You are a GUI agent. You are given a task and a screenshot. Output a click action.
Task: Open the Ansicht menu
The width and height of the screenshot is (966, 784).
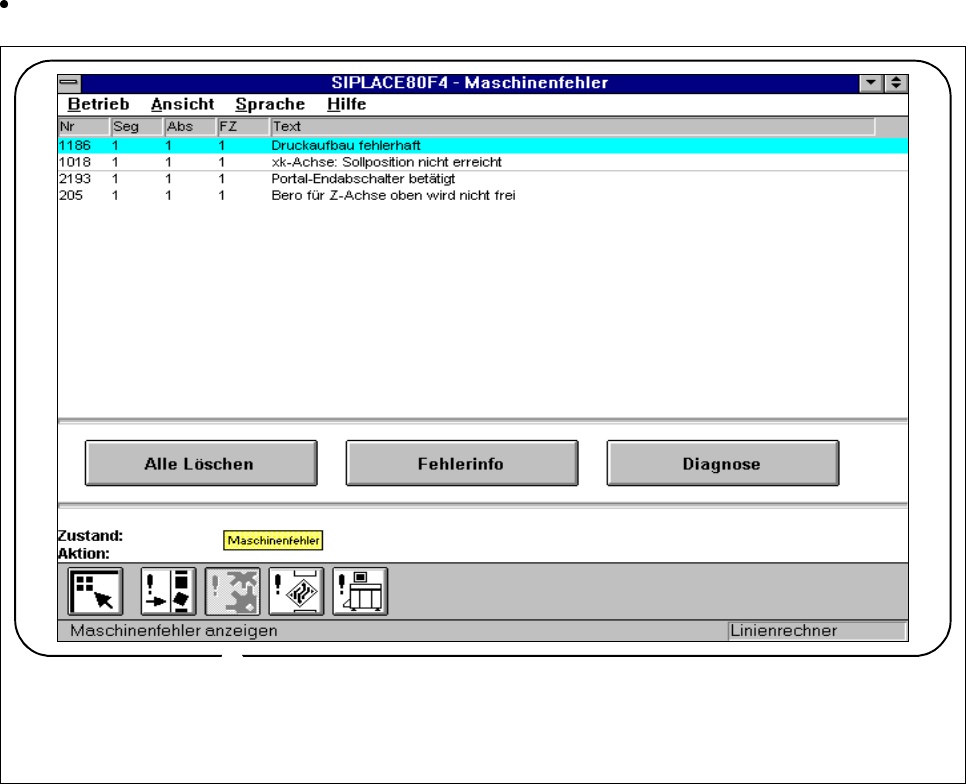click(x=182, y=104)
